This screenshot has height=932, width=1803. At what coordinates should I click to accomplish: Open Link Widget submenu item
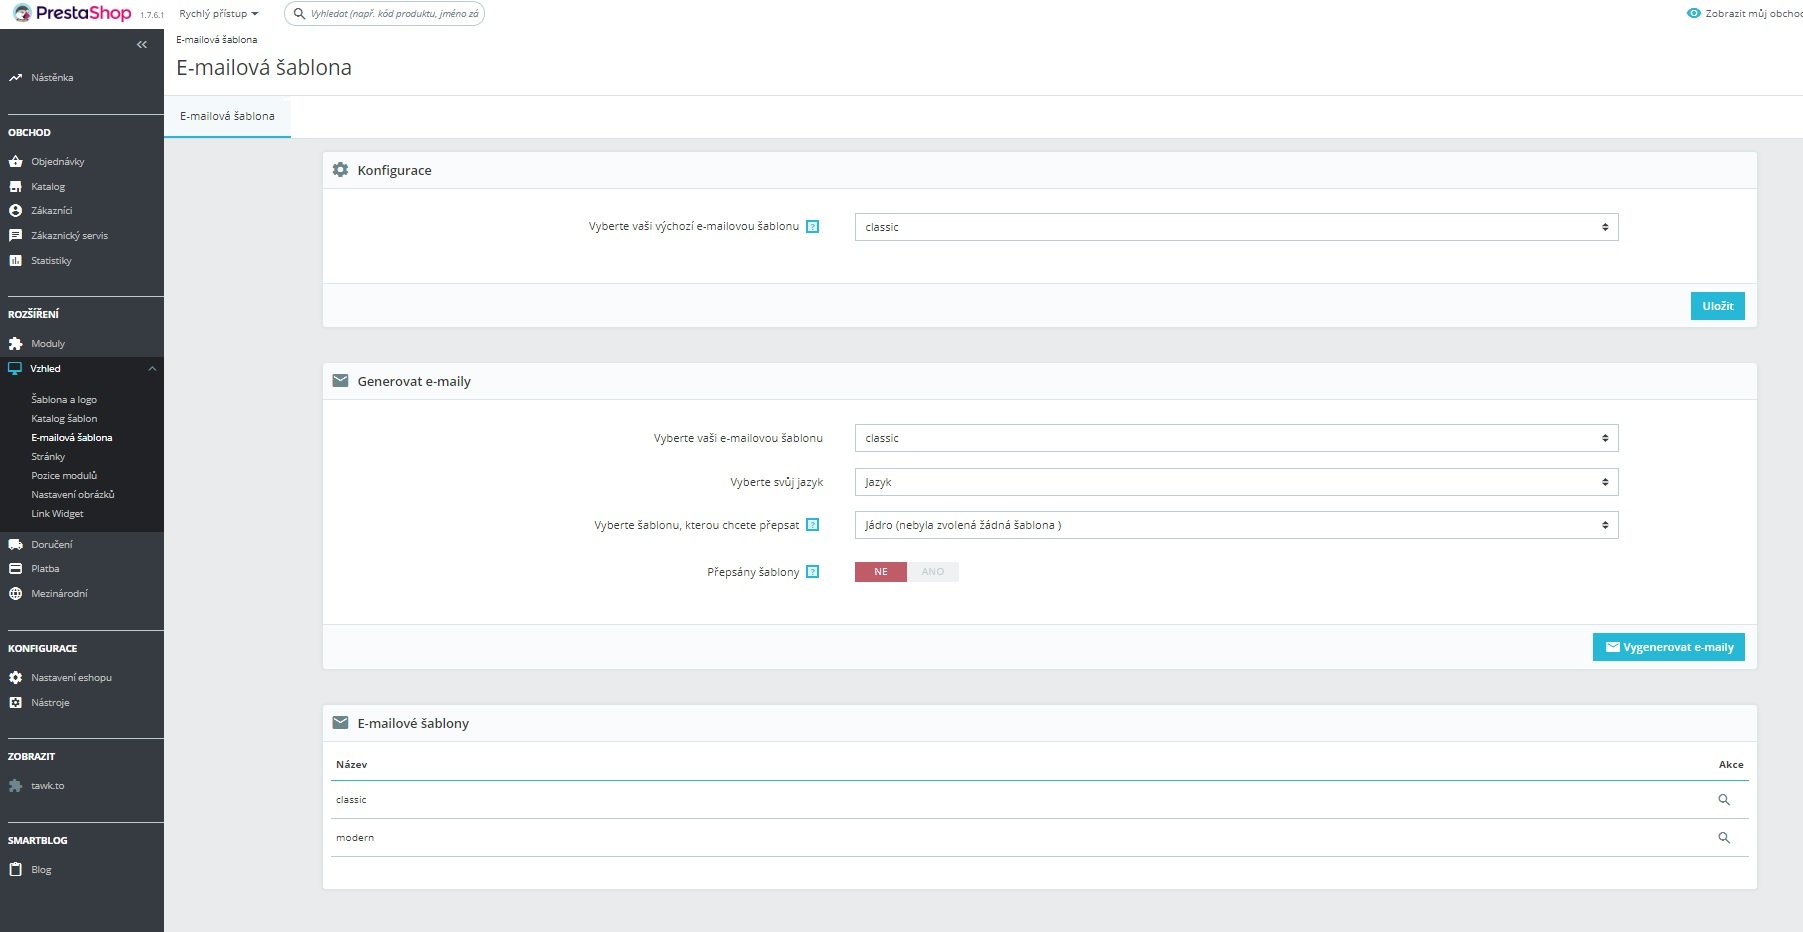[x=57, y=514]
